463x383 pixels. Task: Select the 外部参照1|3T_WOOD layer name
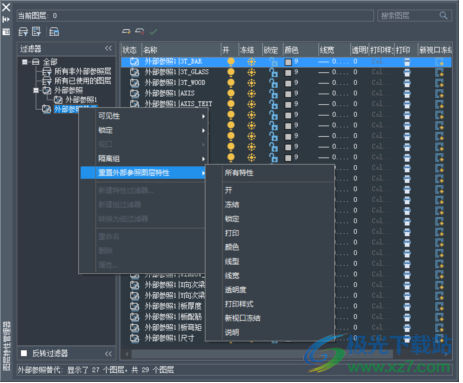pos(175,83)
